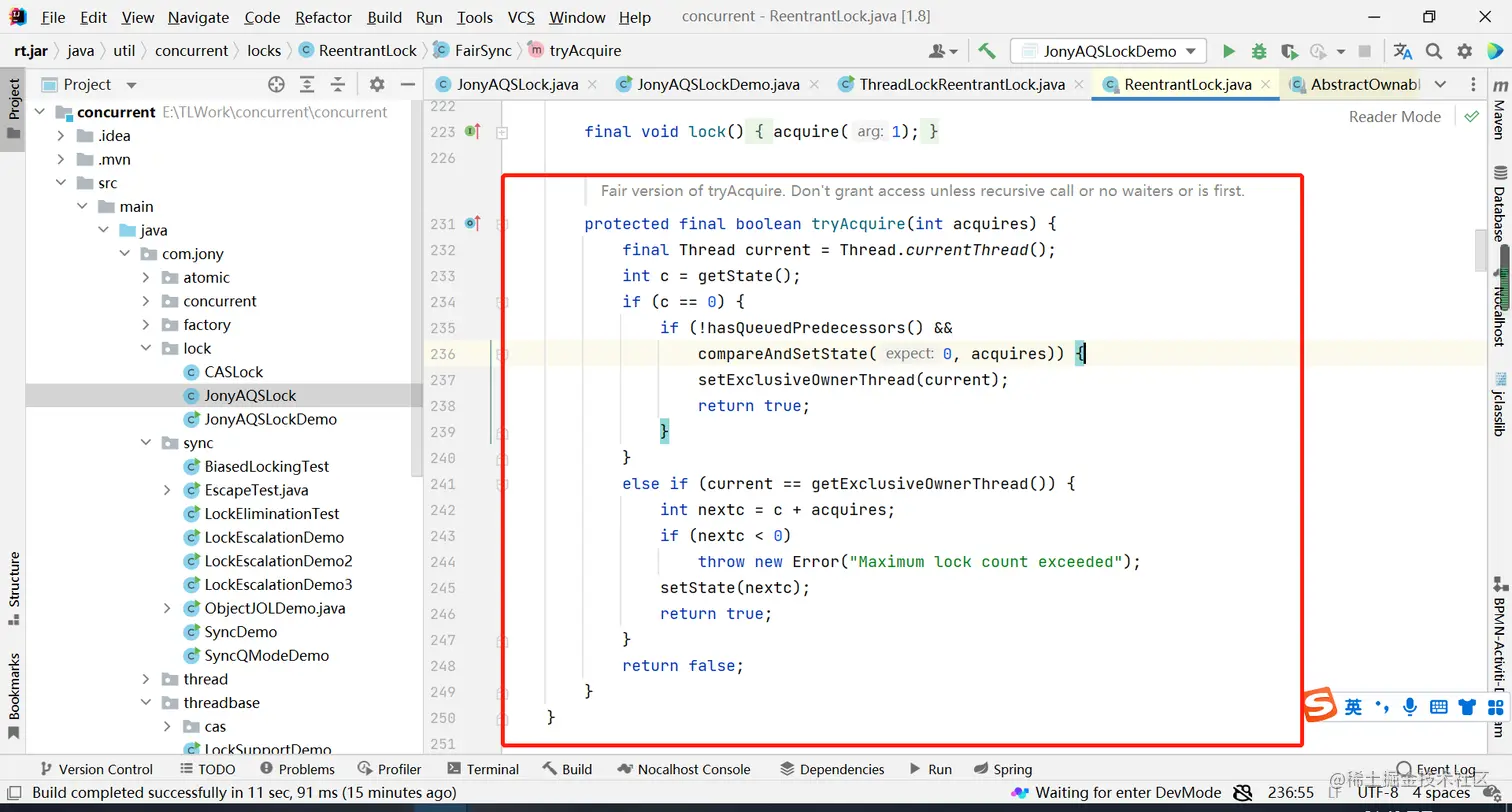Viewport: 1512px width, 812px height.
Task: Click the editor vertical scrollbar
Action: point(1480,250)
